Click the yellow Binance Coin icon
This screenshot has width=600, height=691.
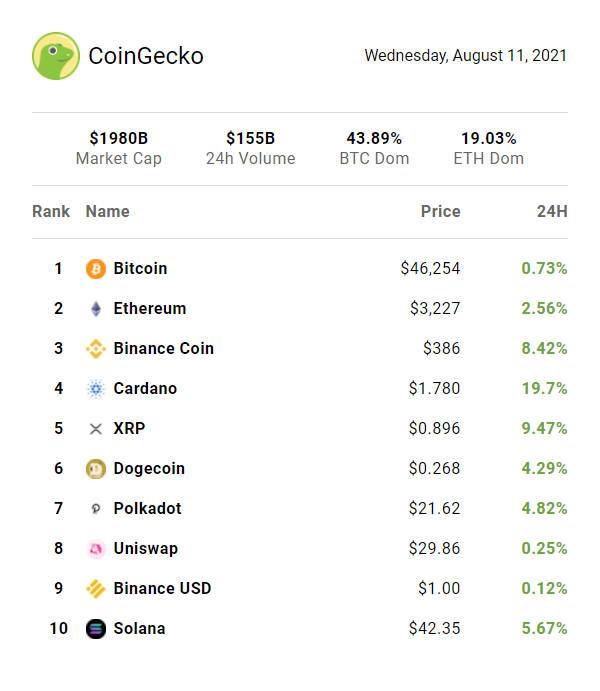(96, 349)
